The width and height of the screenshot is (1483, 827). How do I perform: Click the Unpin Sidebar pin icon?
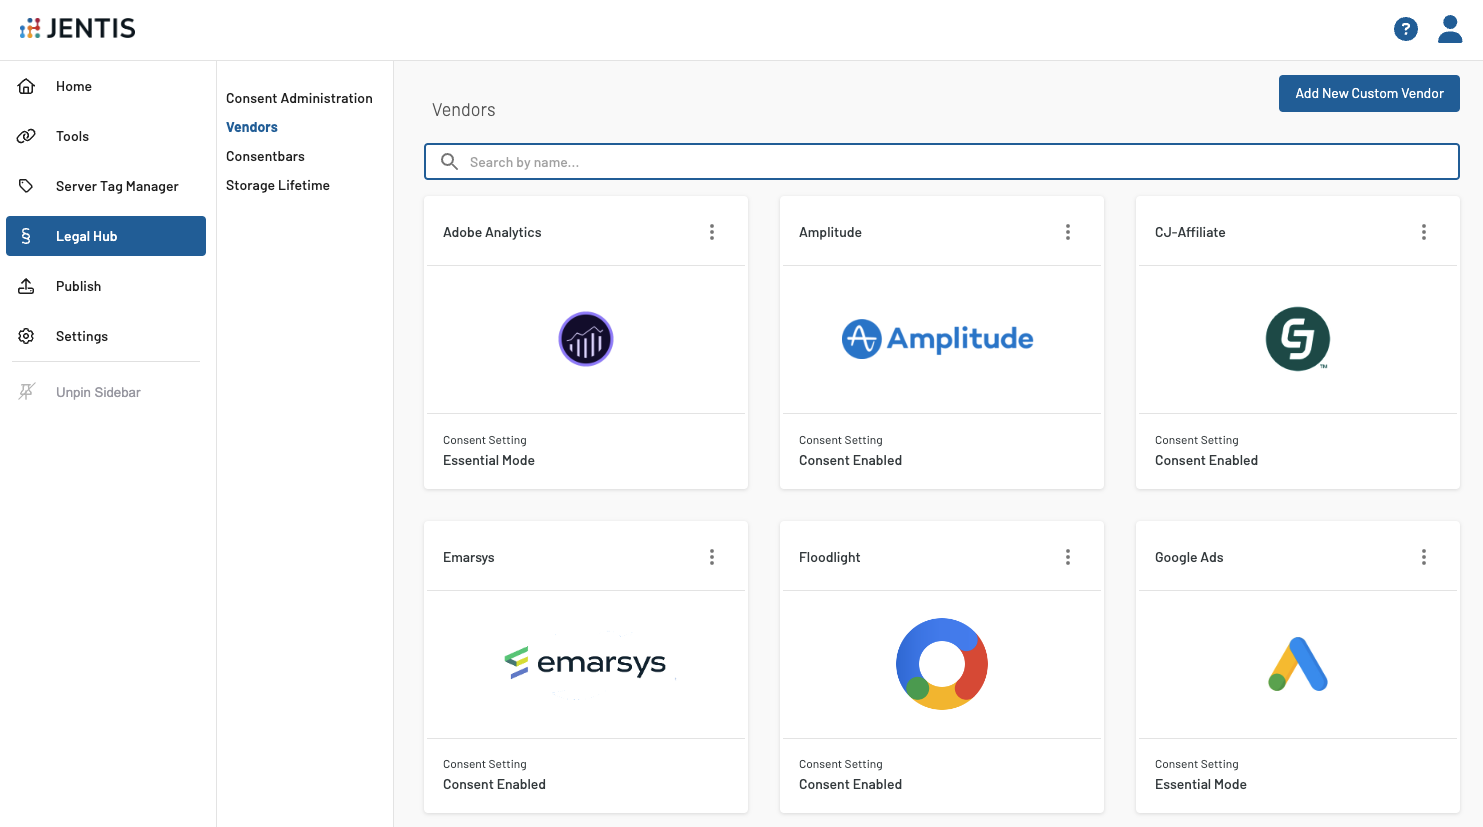27,392
